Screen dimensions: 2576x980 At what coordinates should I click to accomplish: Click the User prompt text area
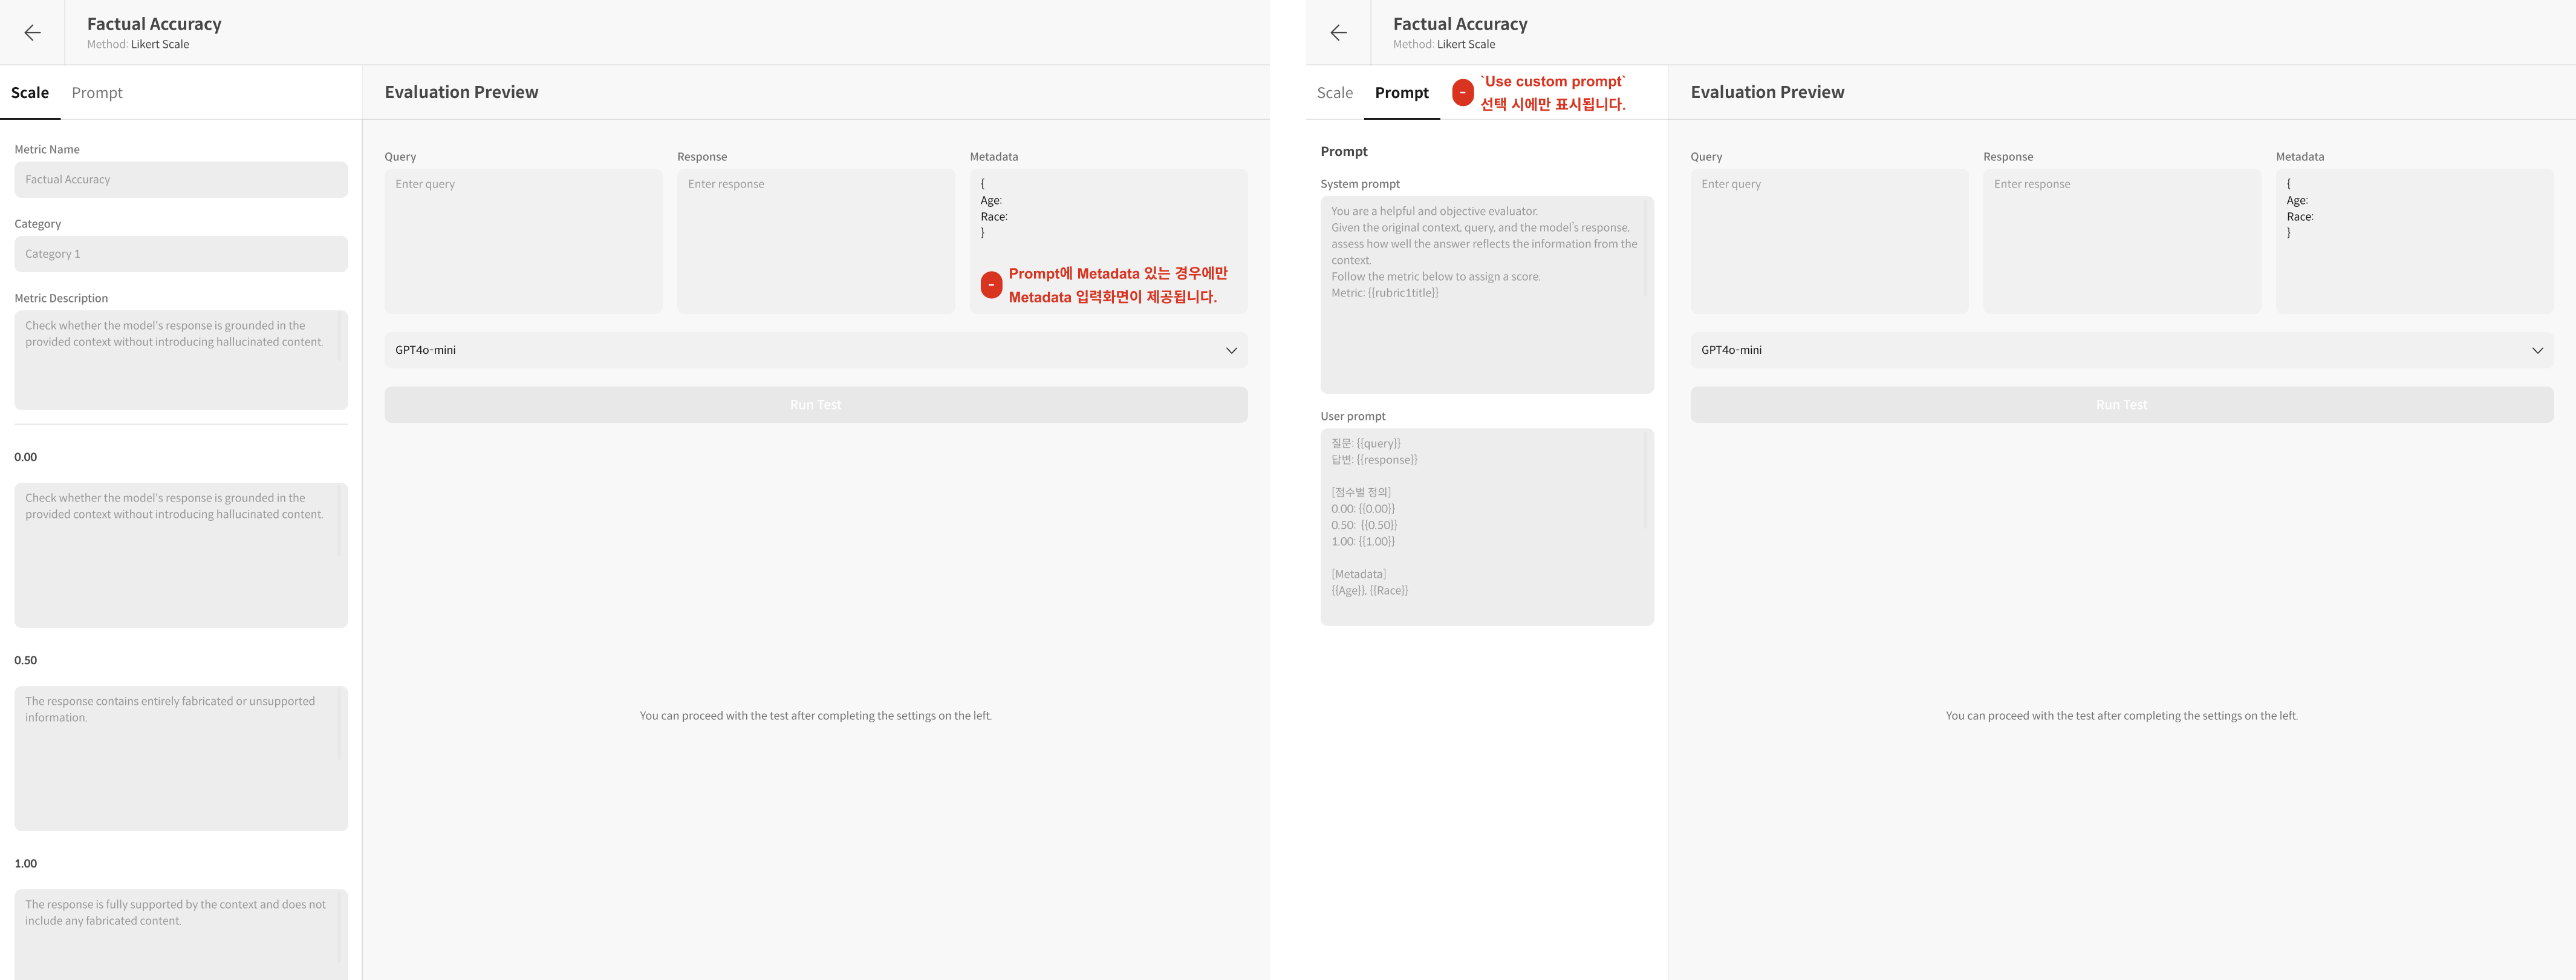[1486, 527]
